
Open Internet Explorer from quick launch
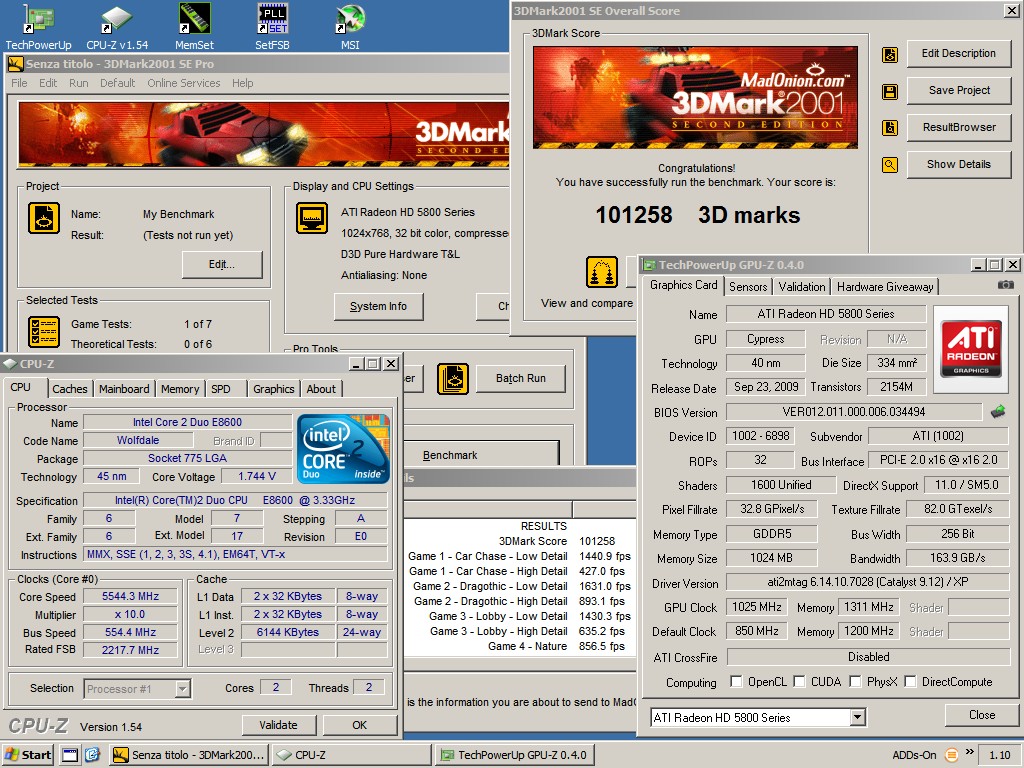92,755
